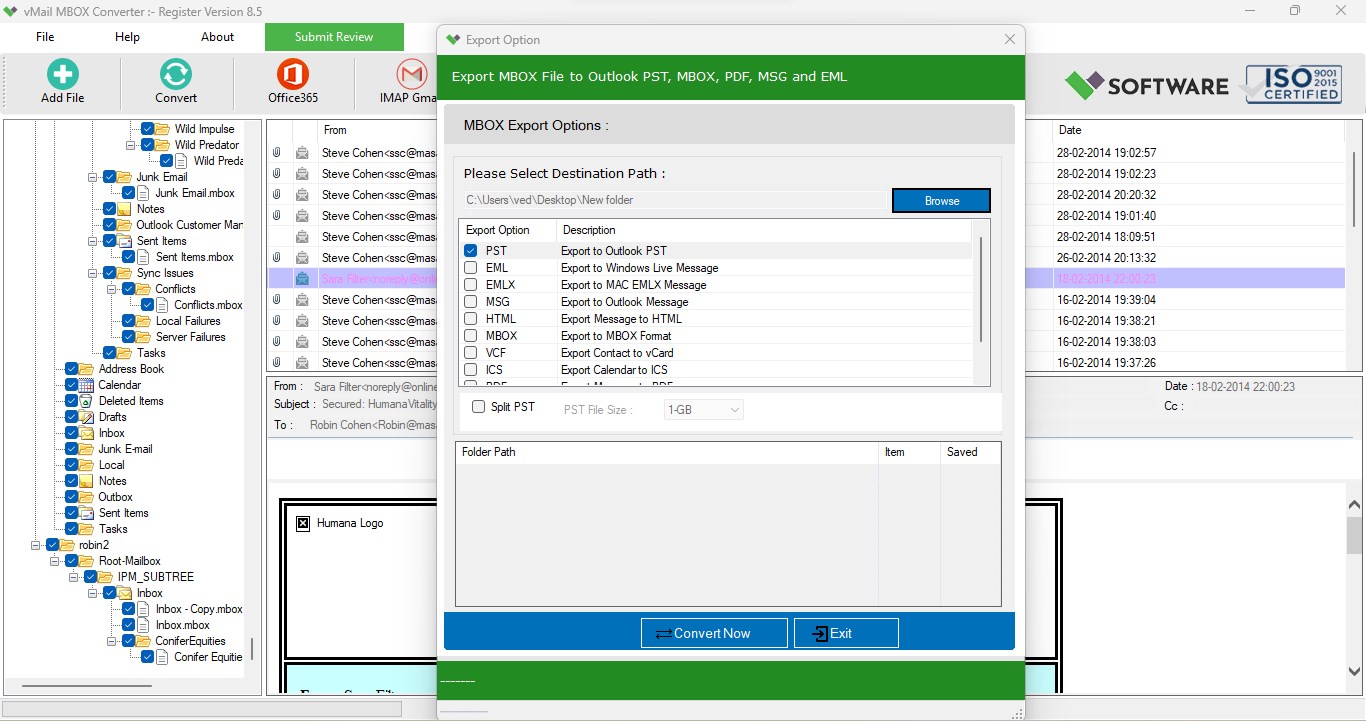This screenshot has height=721, width=1366.
Task: Close the Export Option dialog
Action: [x=1009, y=40]
